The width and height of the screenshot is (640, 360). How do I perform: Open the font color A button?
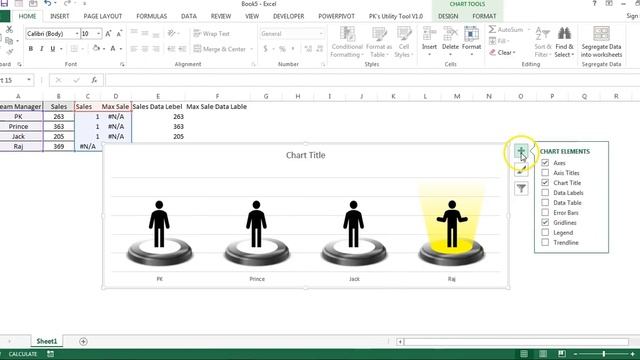[x=113, y=49]
